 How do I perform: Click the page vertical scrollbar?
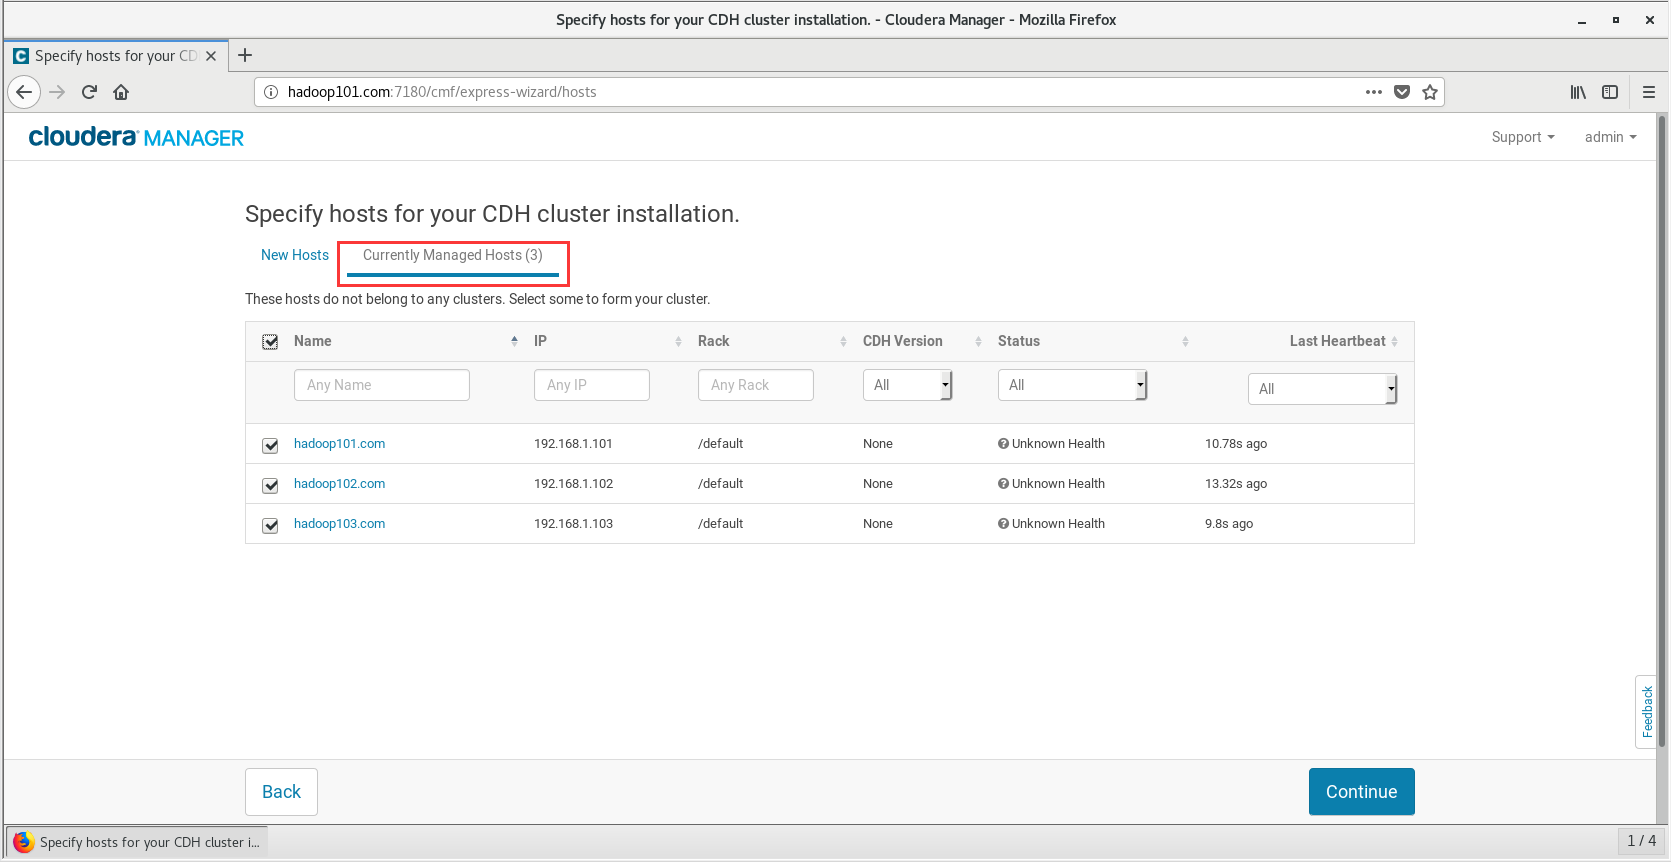(x=1662, y=430)
